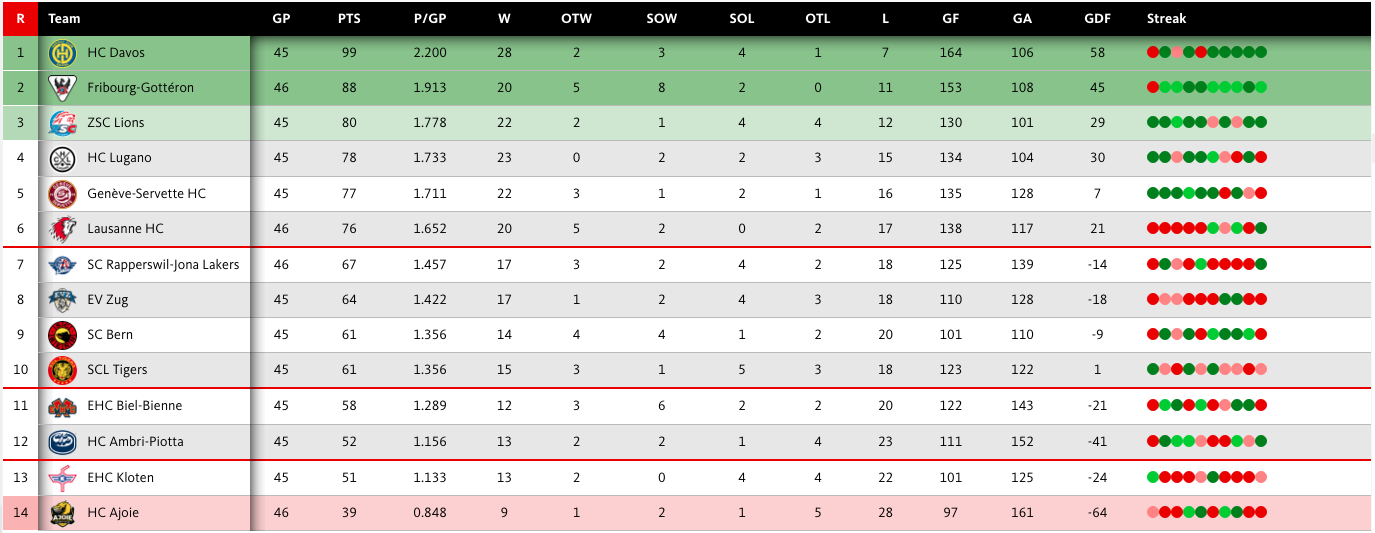Click the HC Davos team logo

[x=62, y=53]
